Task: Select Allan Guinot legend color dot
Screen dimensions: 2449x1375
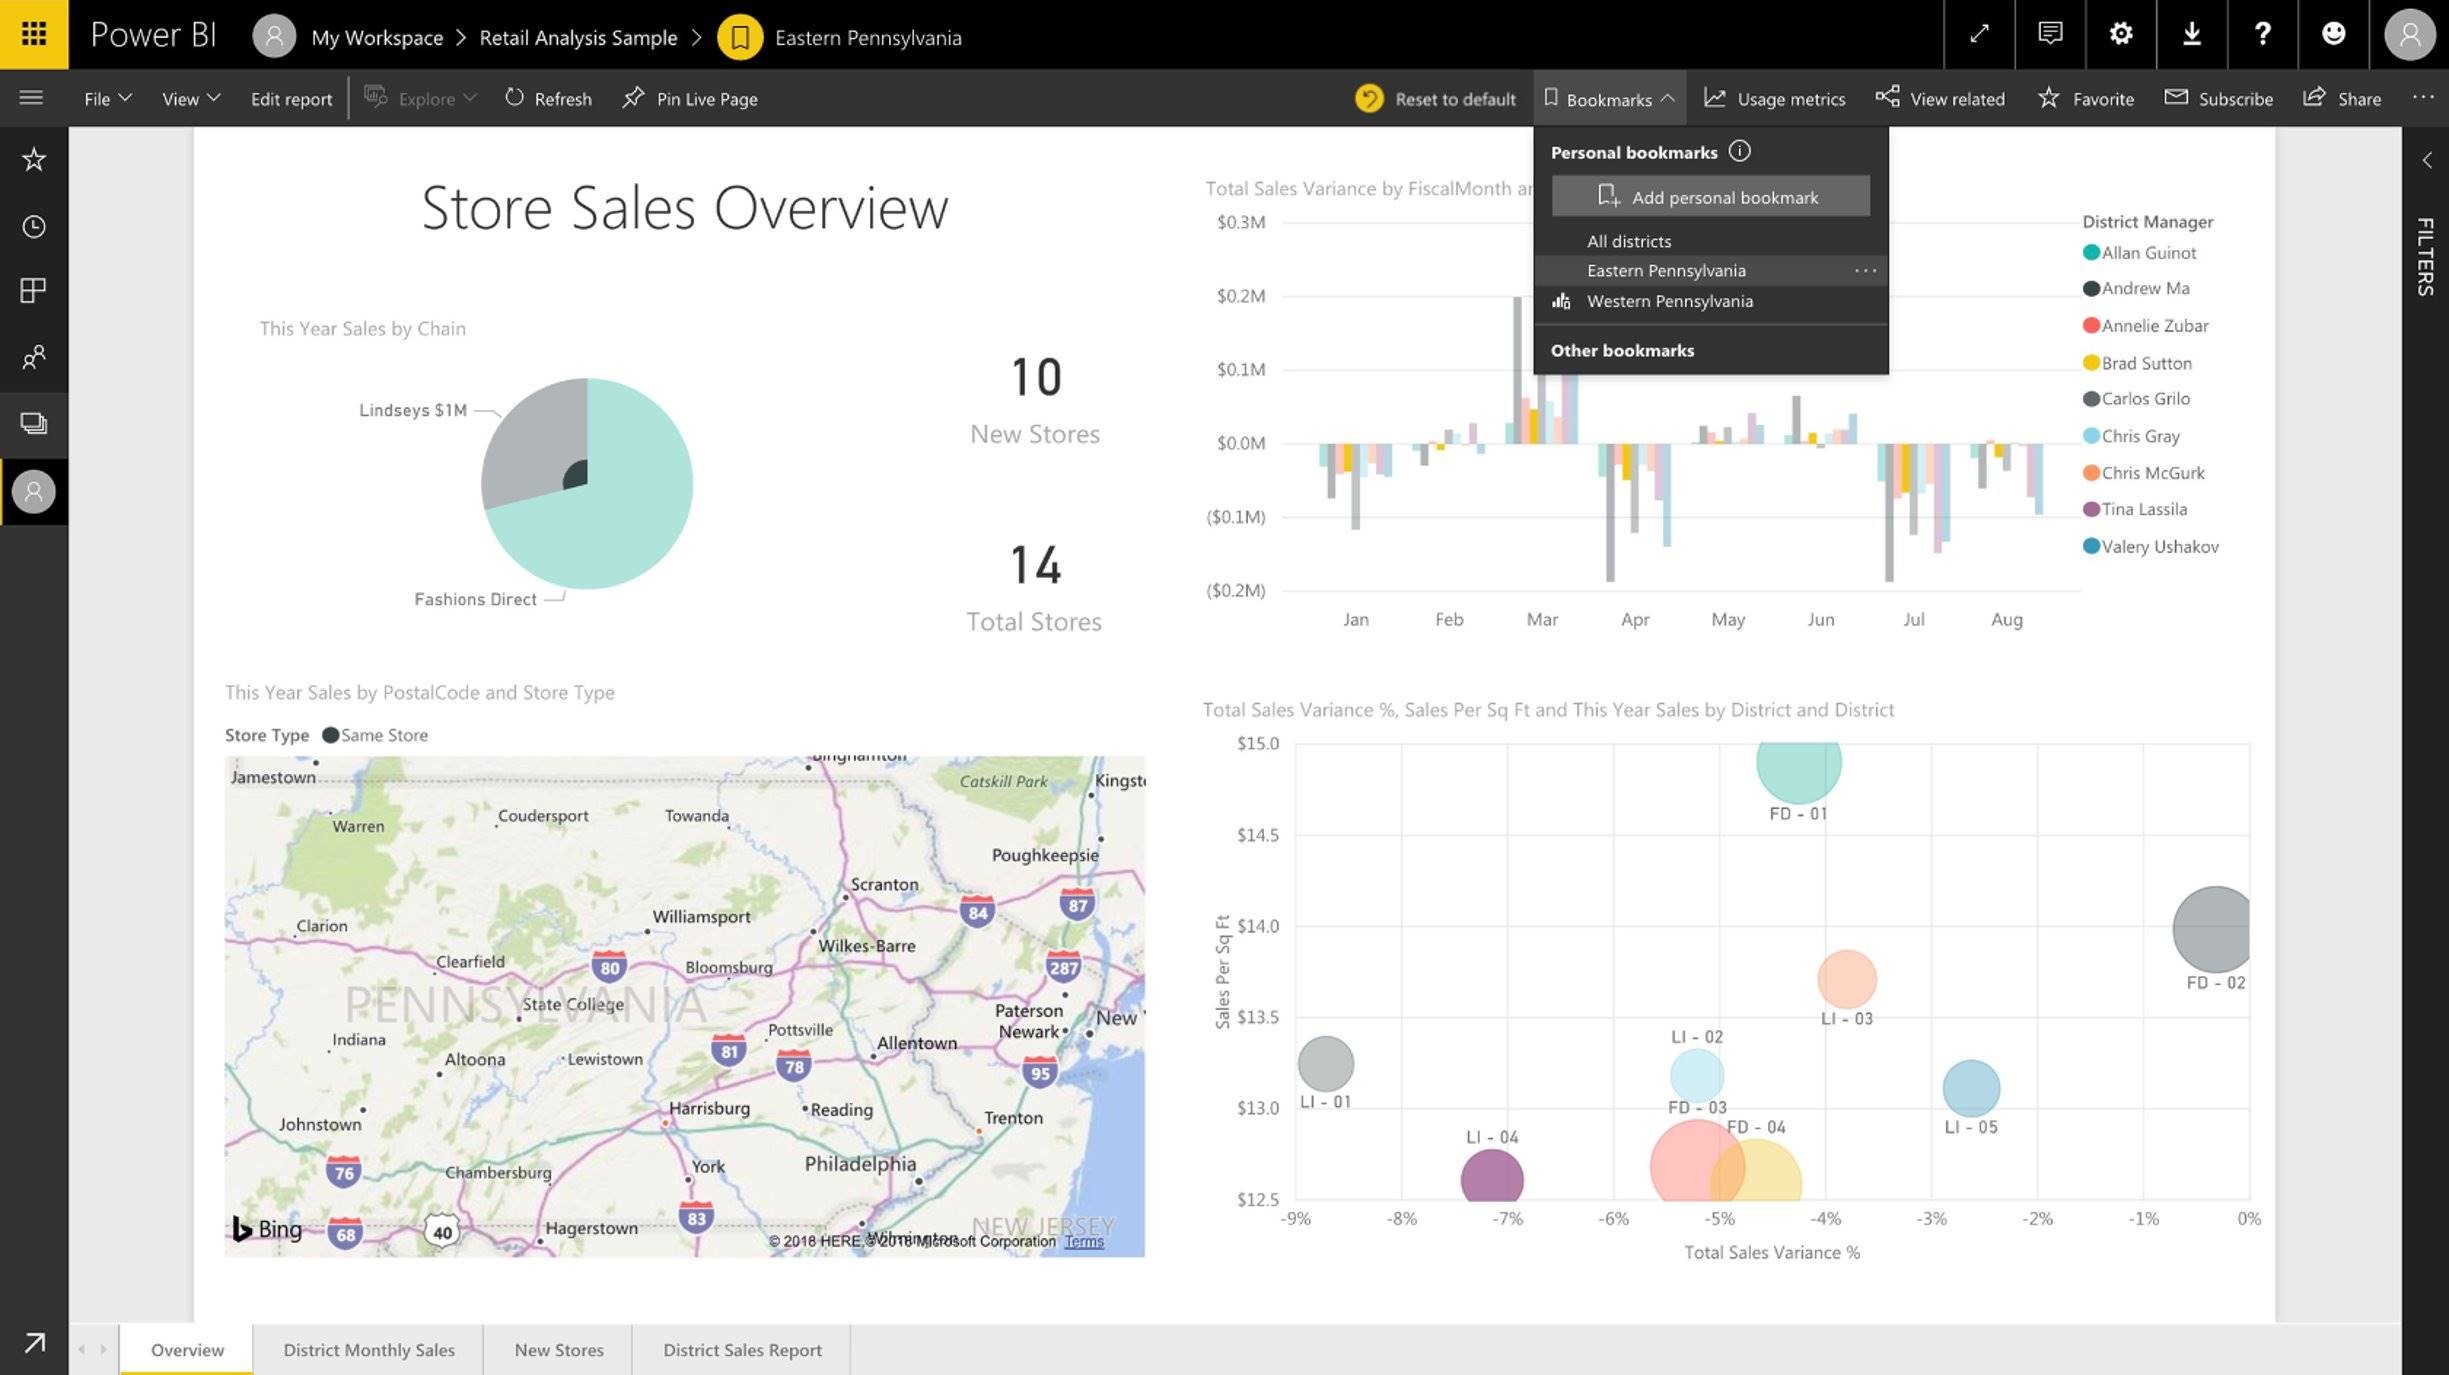Action: tap(2091, 252)
